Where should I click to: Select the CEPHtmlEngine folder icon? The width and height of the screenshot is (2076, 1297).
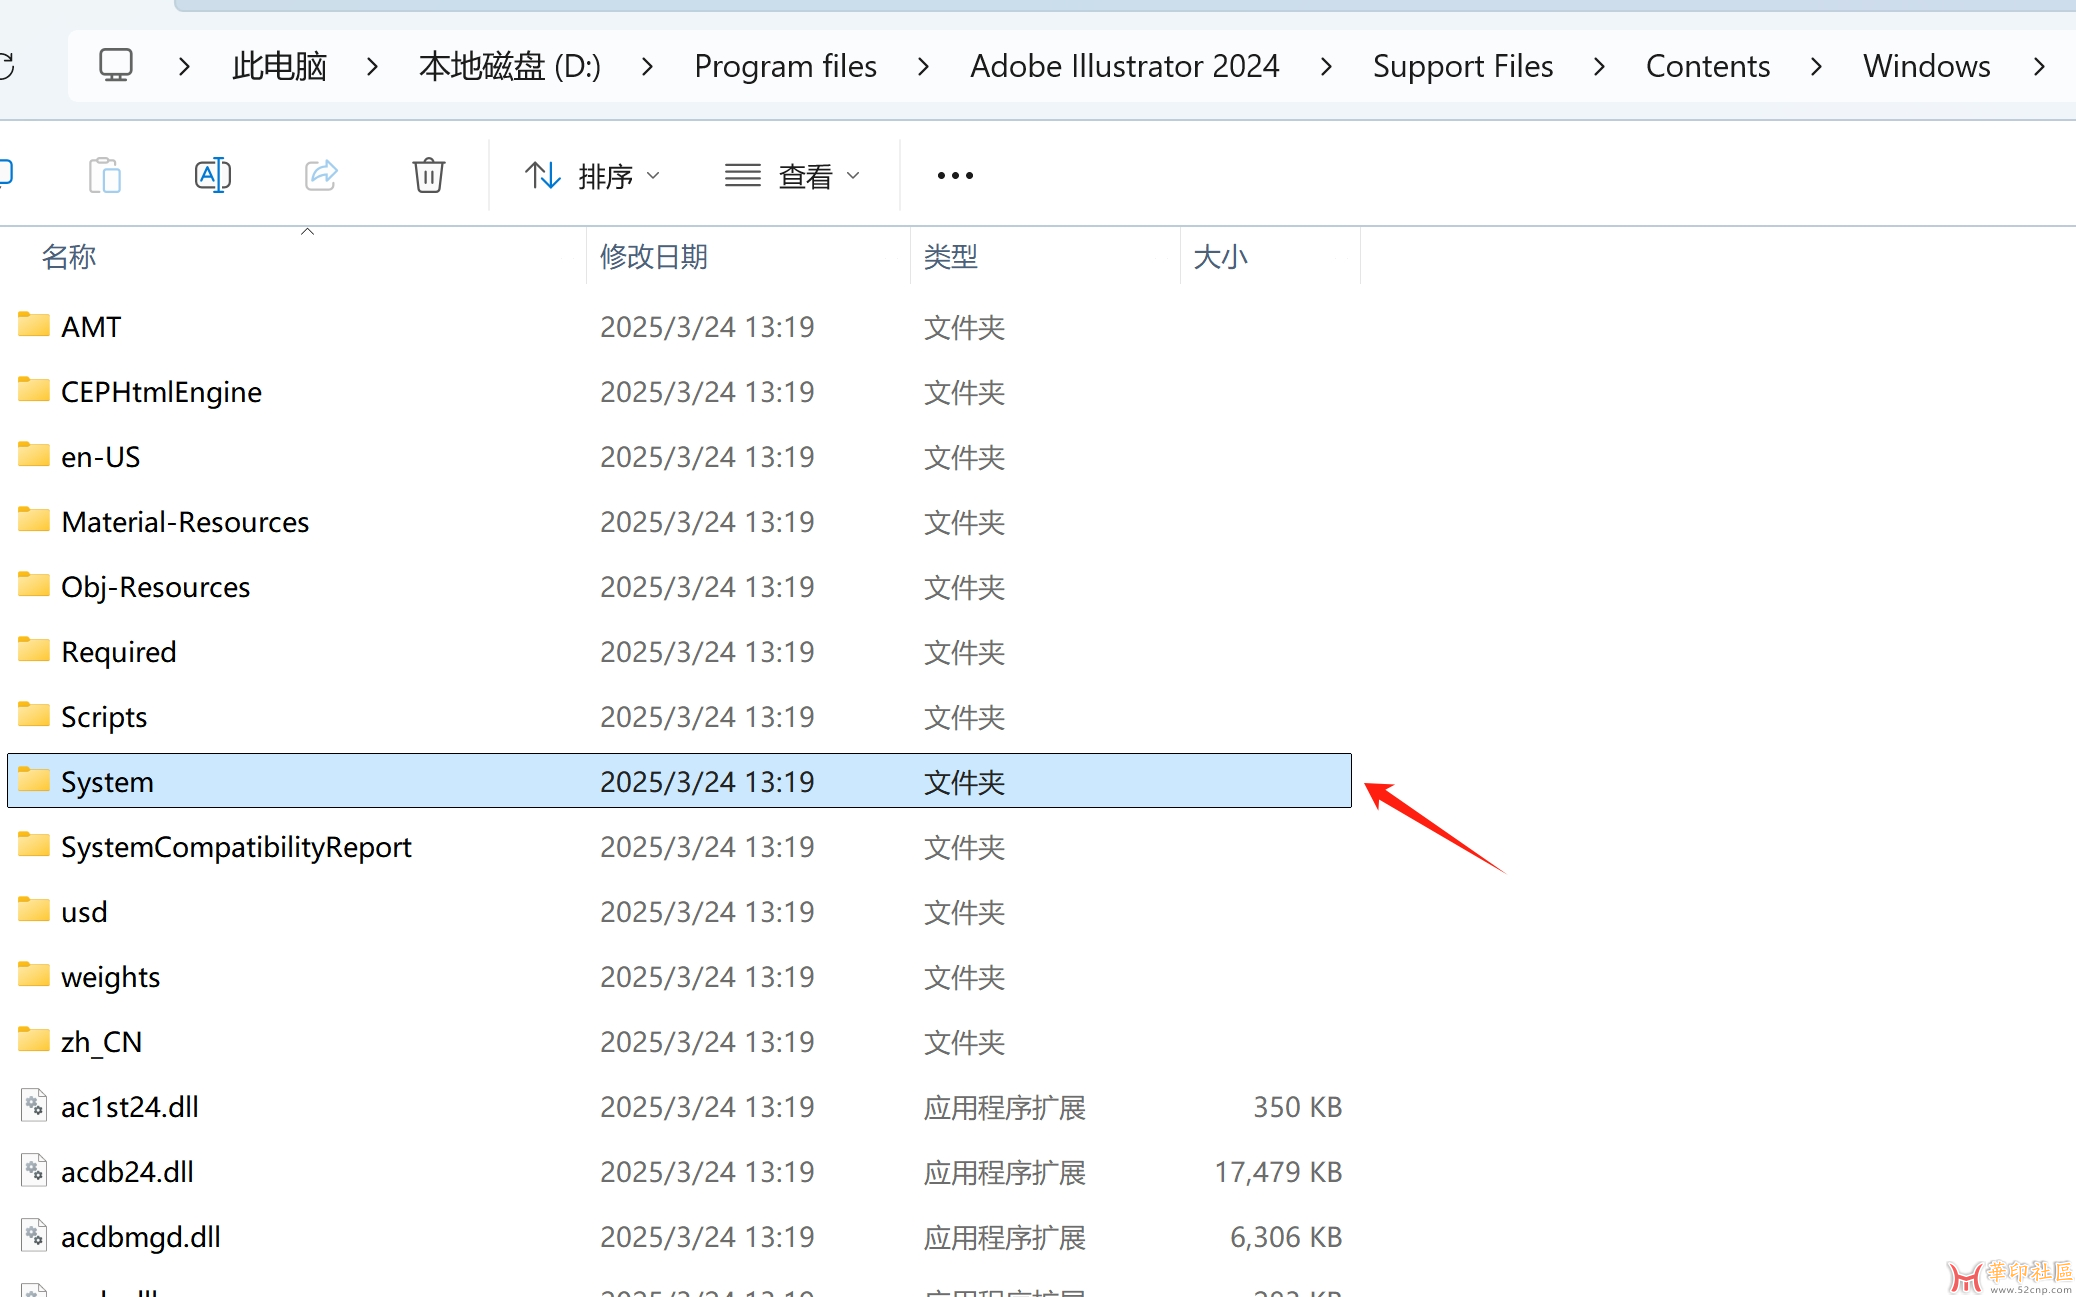point(34,390)
